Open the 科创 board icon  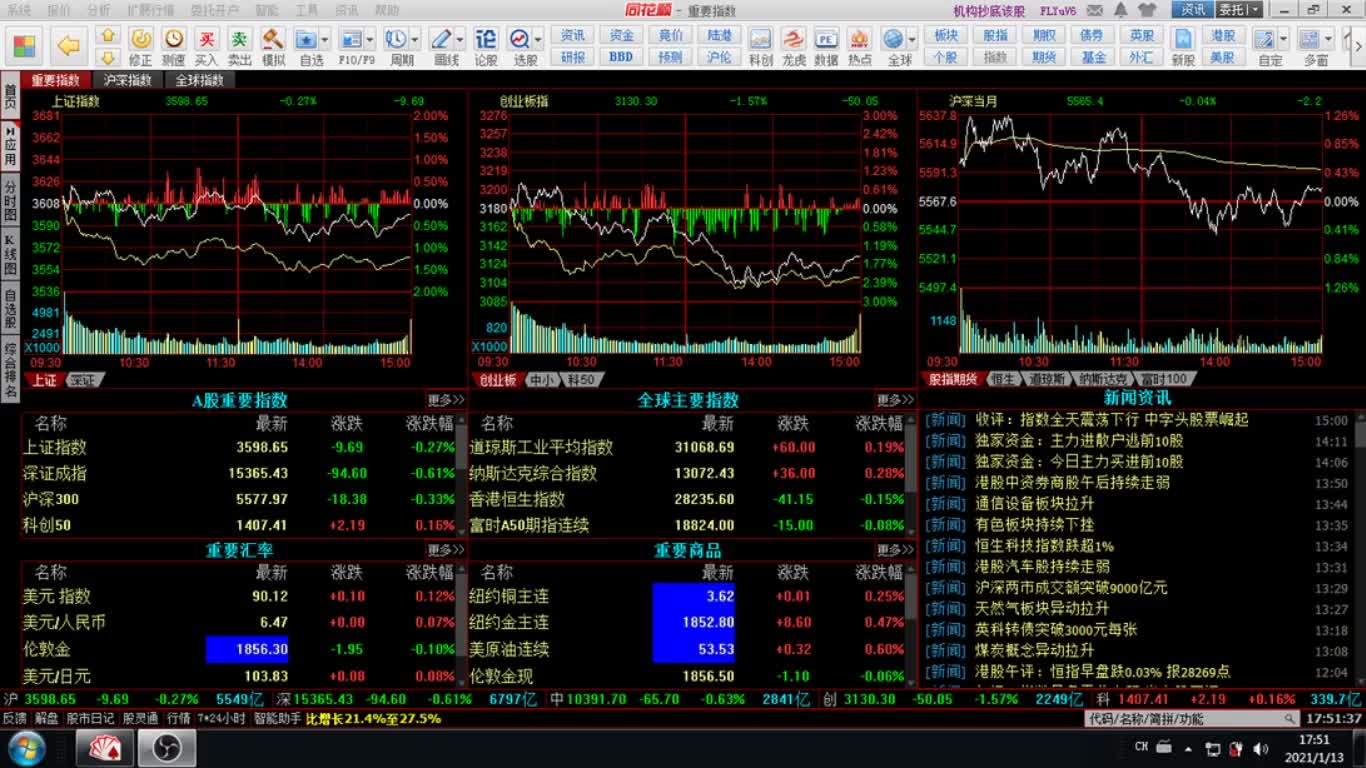761,46
